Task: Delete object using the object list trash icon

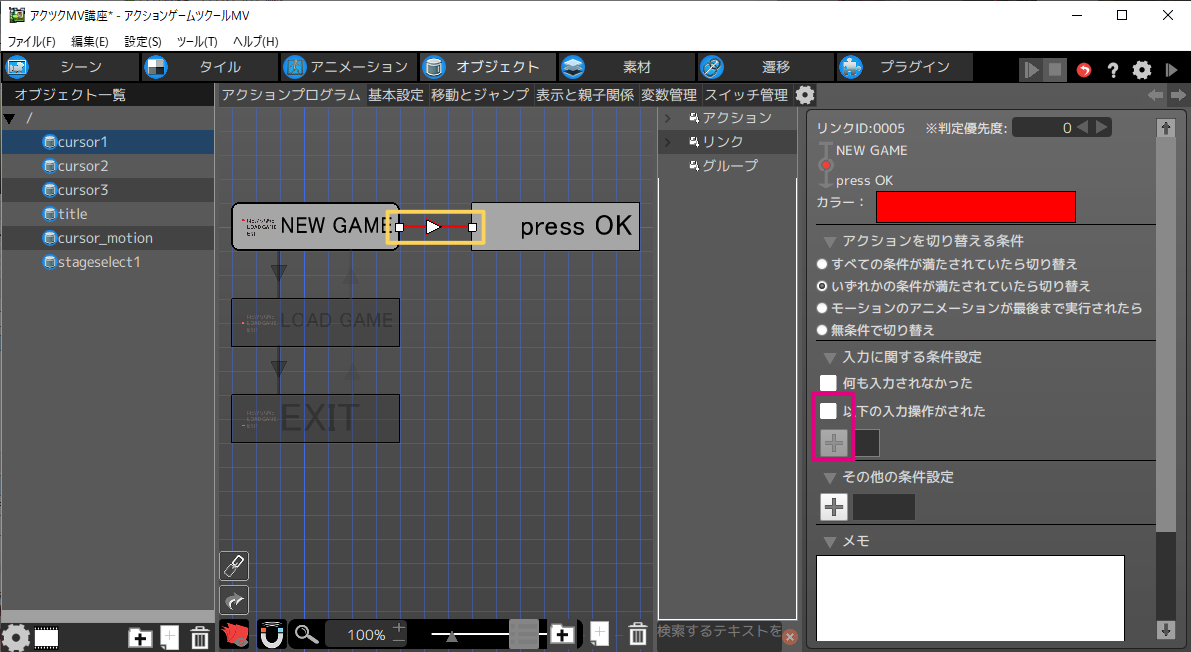Action: (199, 636)
